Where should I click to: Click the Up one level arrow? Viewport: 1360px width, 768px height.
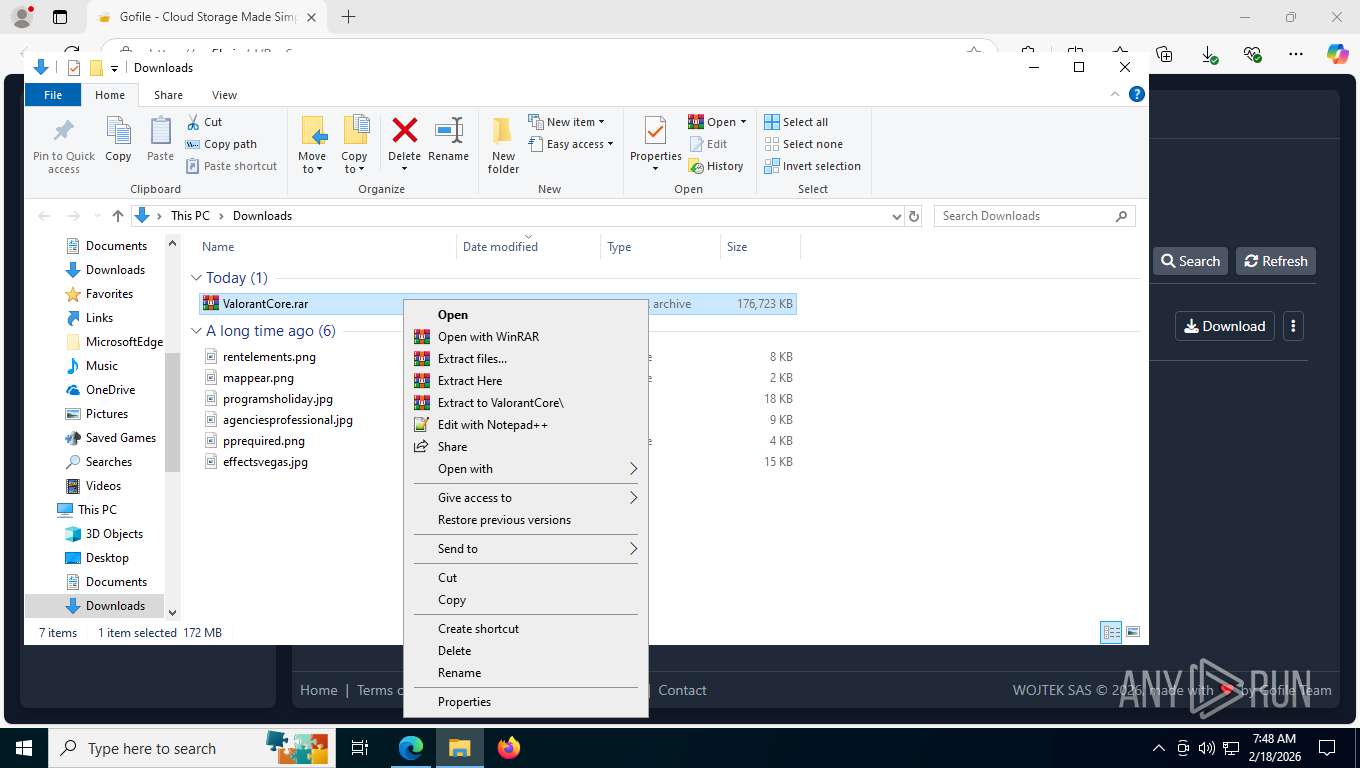118,216
